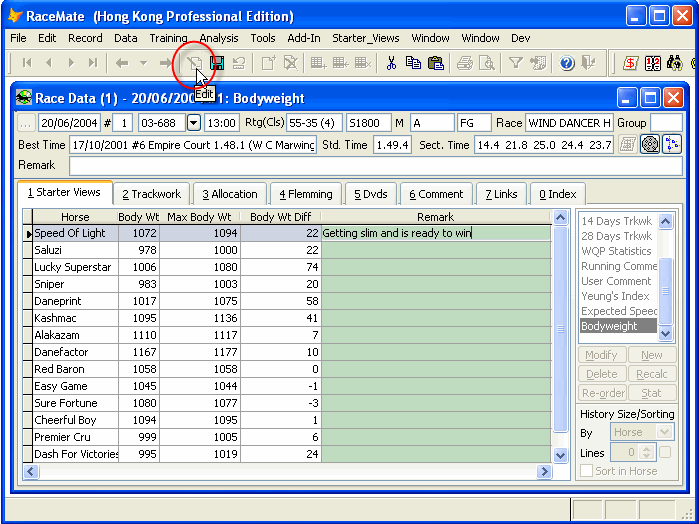The height and width of the screenshot is (524, 699).
Task: Switch to the 2 Trackwork tab
Action: point(152,194)
